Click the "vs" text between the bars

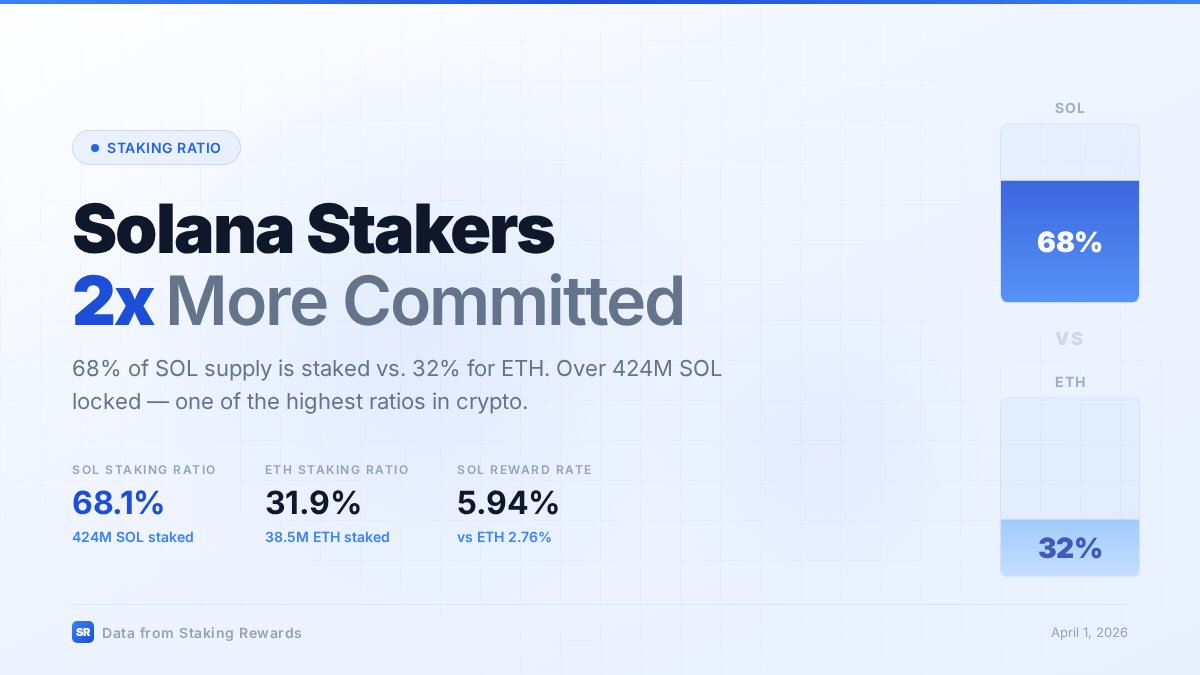pos(1069,338)
